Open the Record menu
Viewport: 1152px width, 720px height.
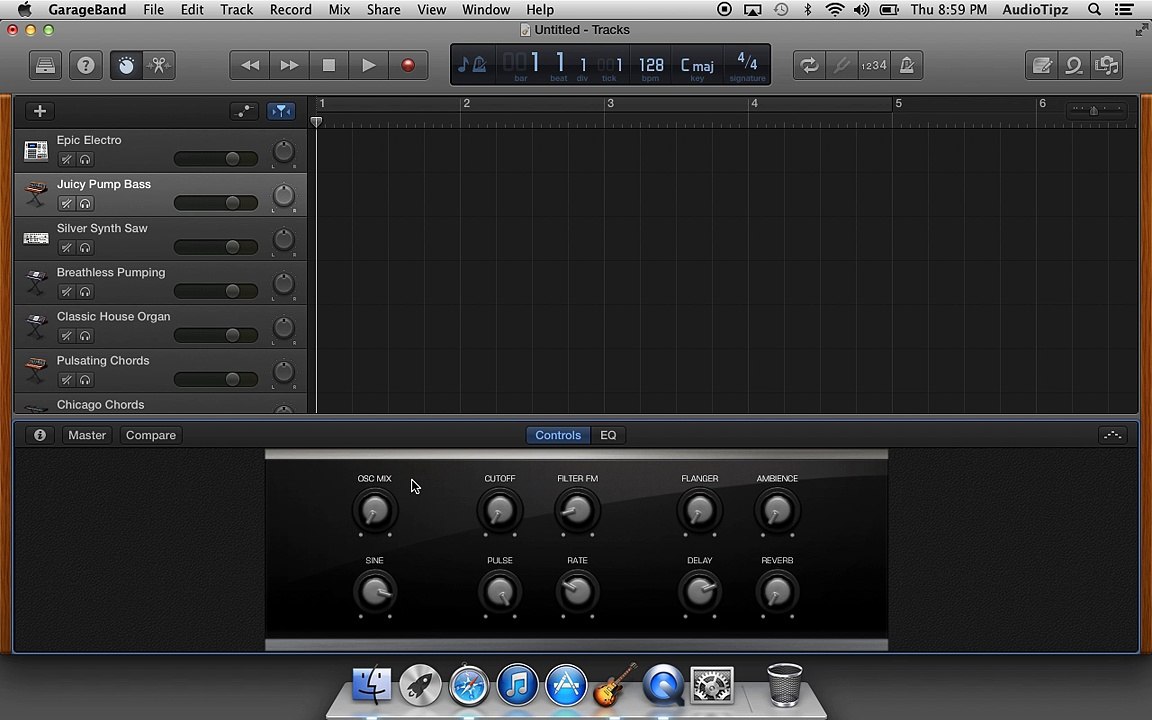[291, 10]
